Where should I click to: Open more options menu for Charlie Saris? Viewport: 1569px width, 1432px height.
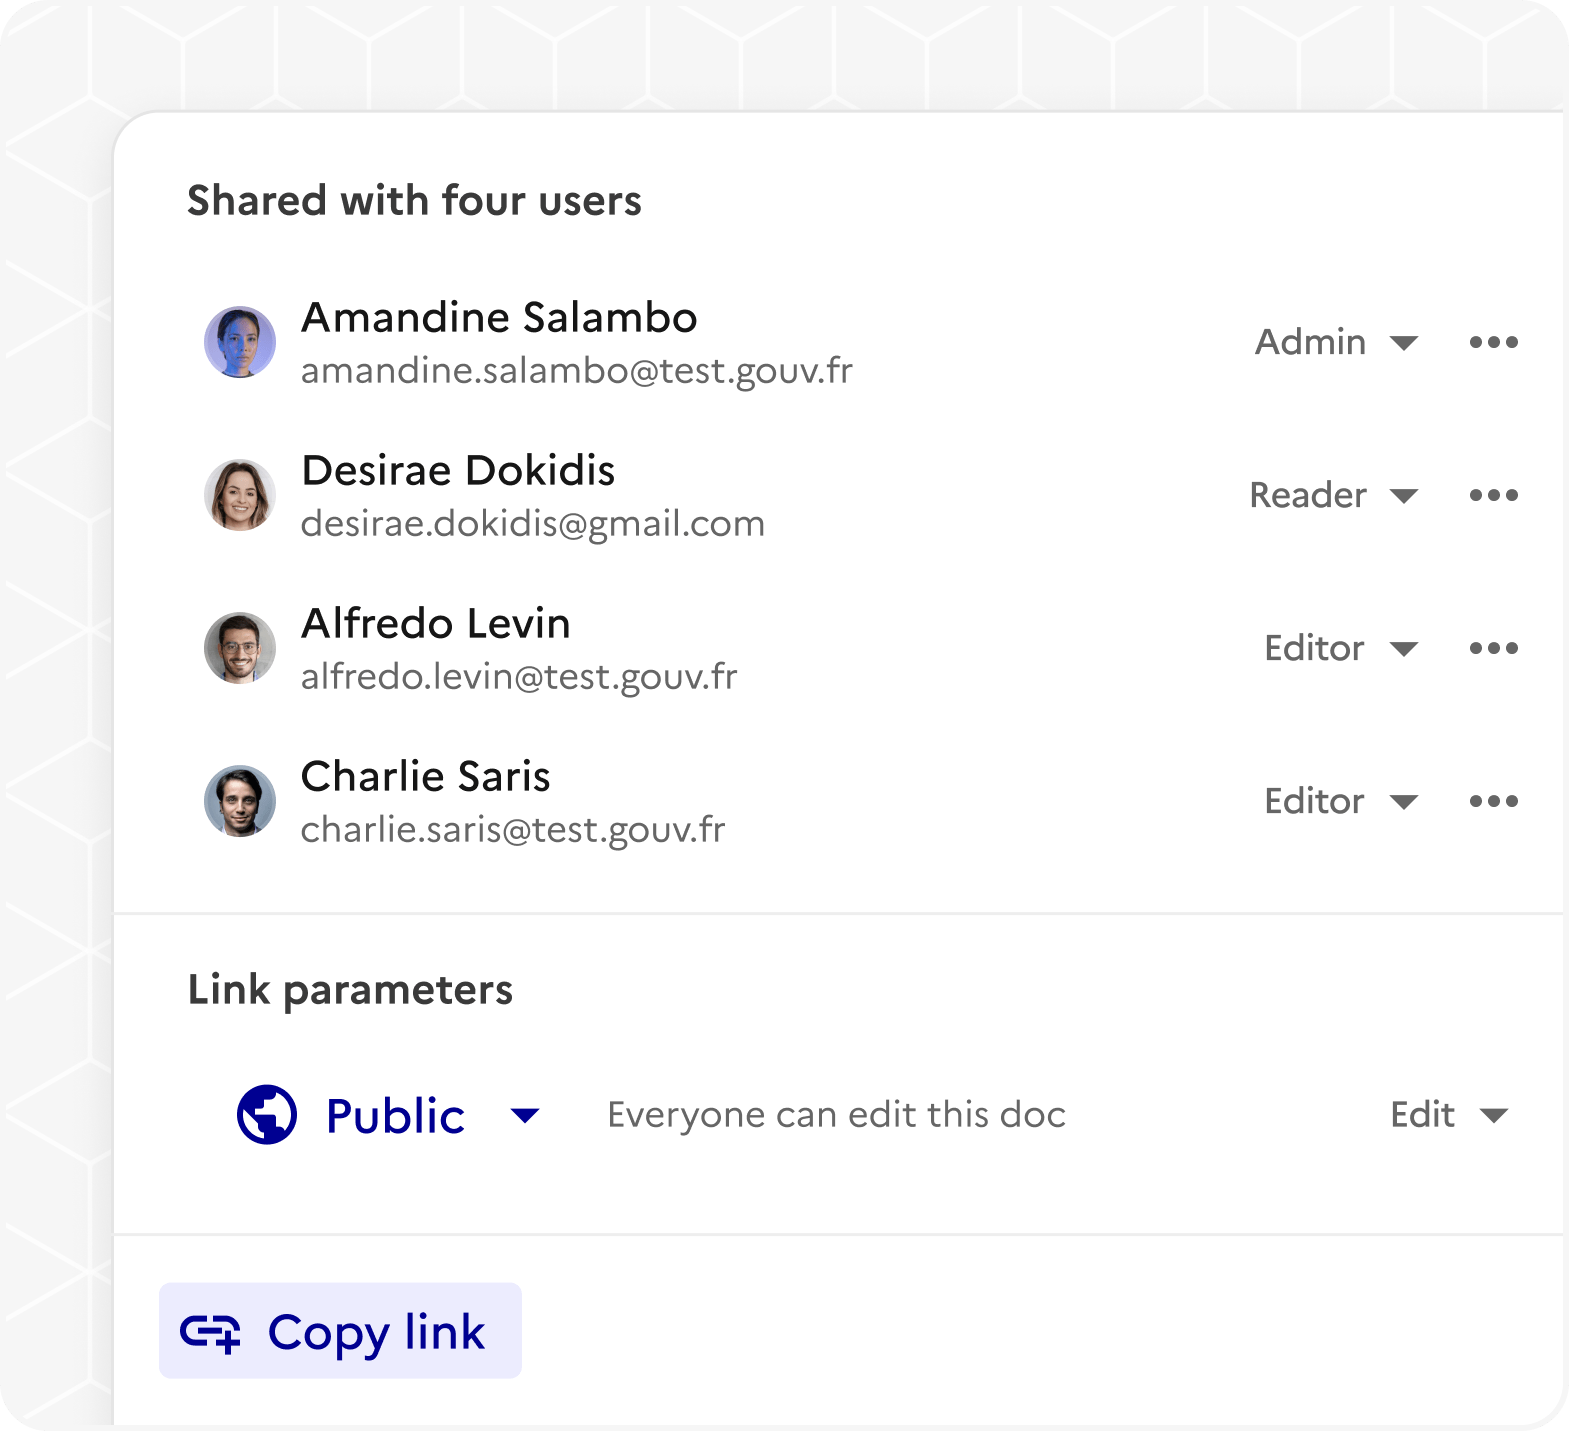[1493, 801]
